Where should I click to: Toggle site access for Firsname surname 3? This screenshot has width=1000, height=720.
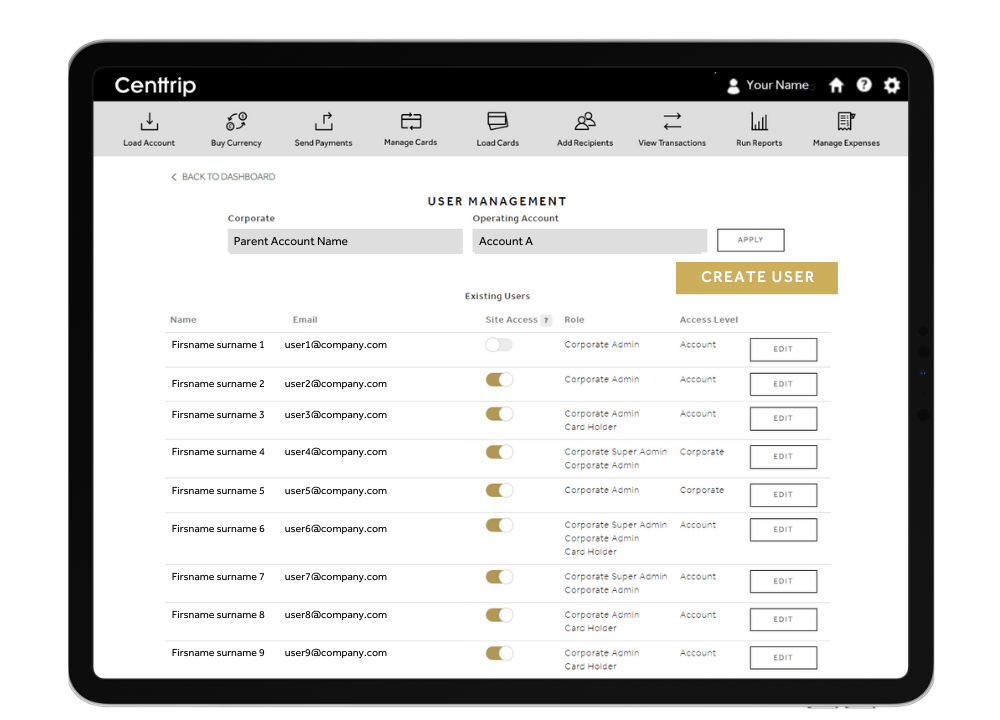pos(499,415)
